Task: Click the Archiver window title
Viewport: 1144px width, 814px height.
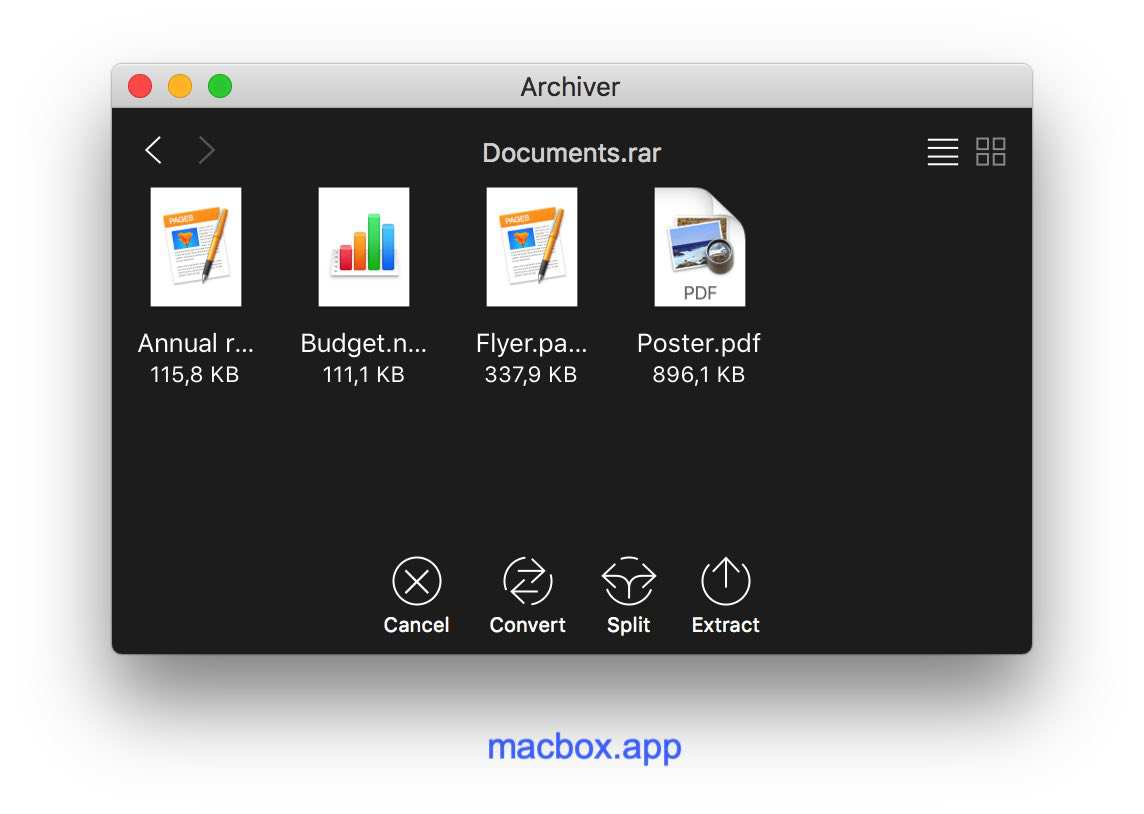Action: pos(570,87)
